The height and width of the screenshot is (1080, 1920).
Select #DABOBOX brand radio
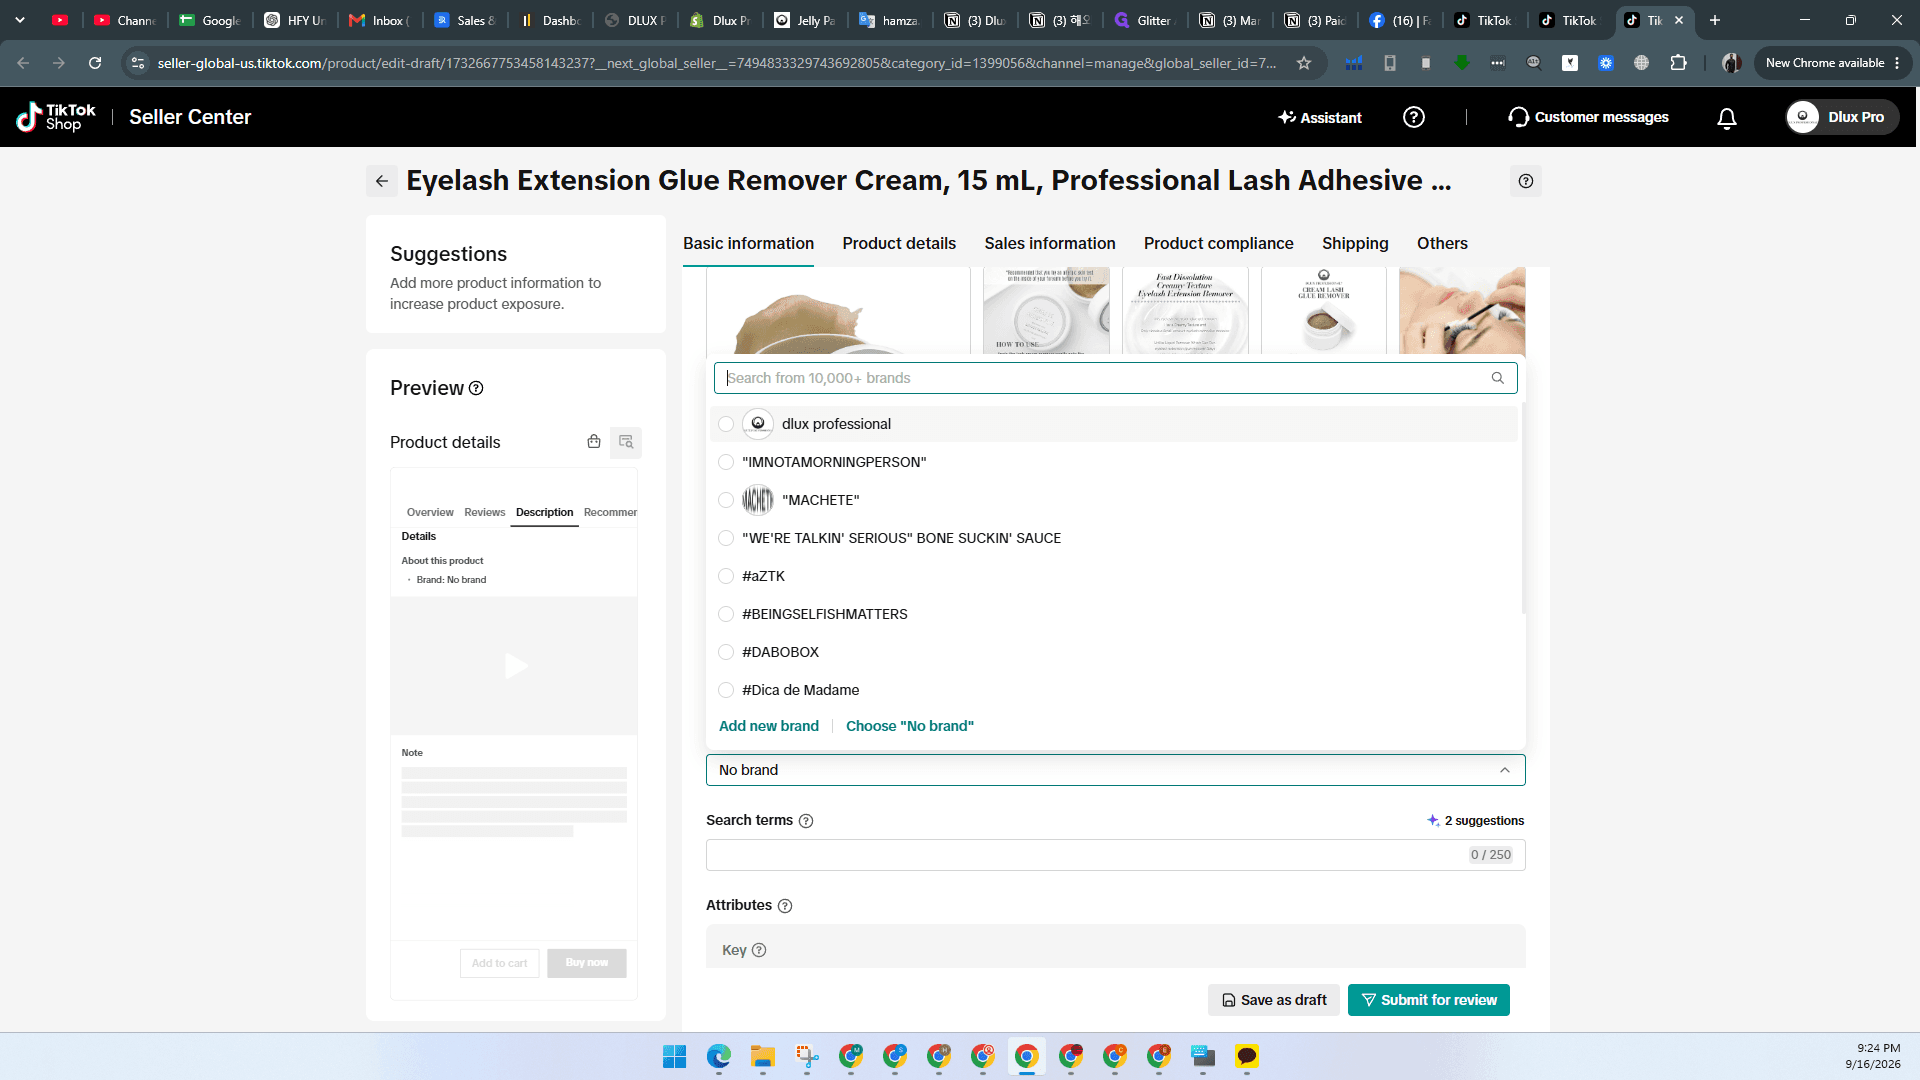[x=726, y=652]
